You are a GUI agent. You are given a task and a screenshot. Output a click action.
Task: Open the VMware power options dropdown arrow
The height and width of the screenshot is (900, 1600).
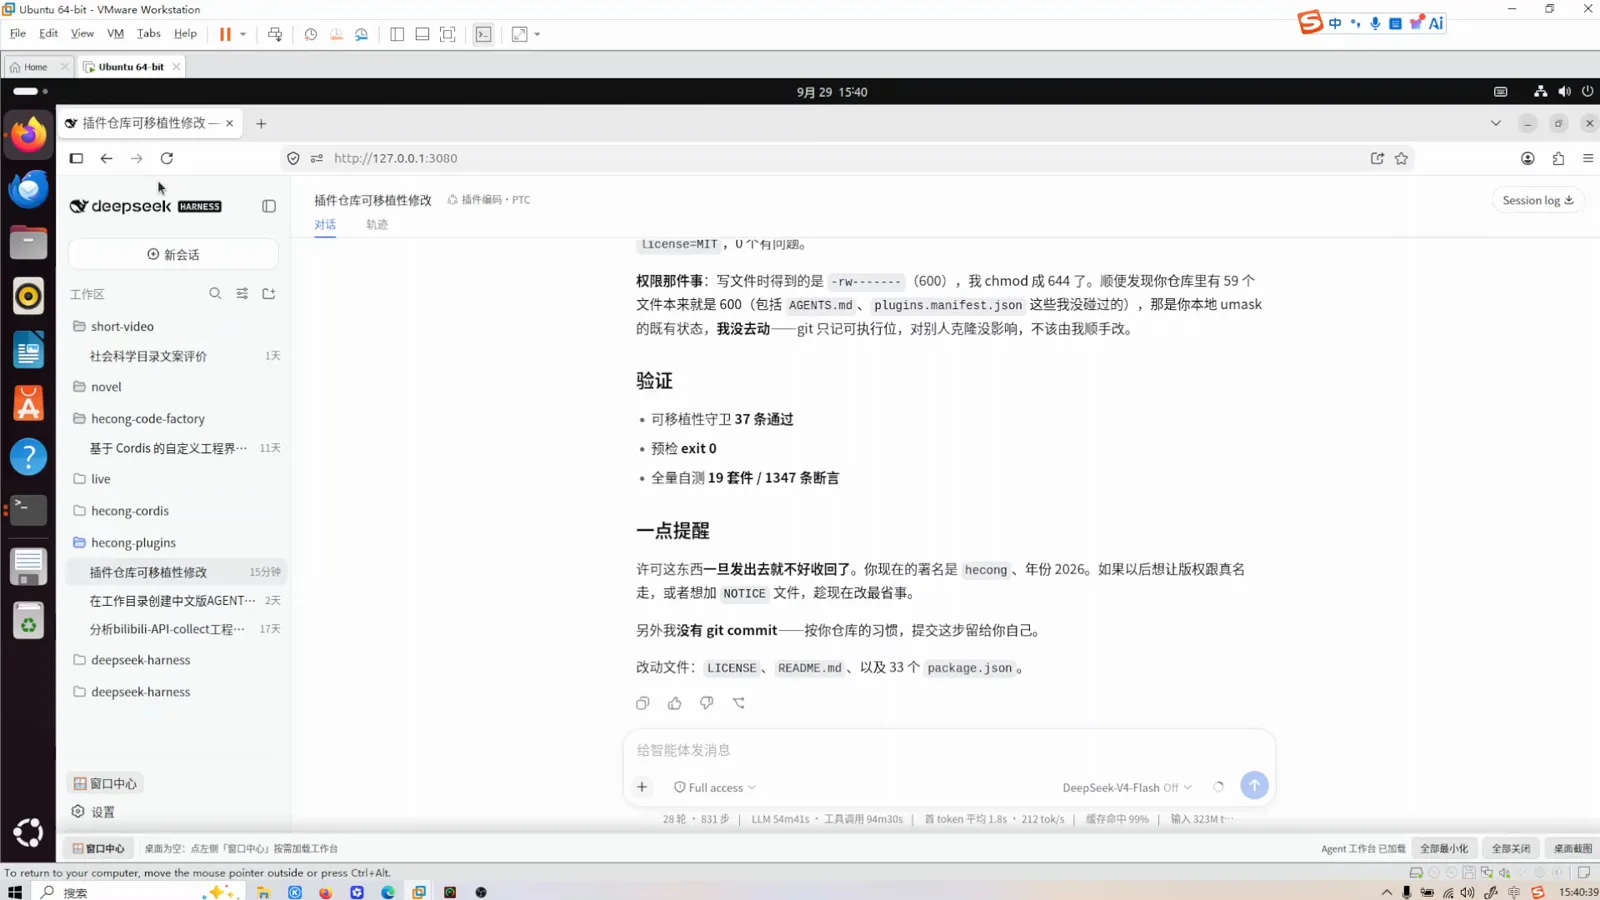pyautogui.click(x=243, y=34)
